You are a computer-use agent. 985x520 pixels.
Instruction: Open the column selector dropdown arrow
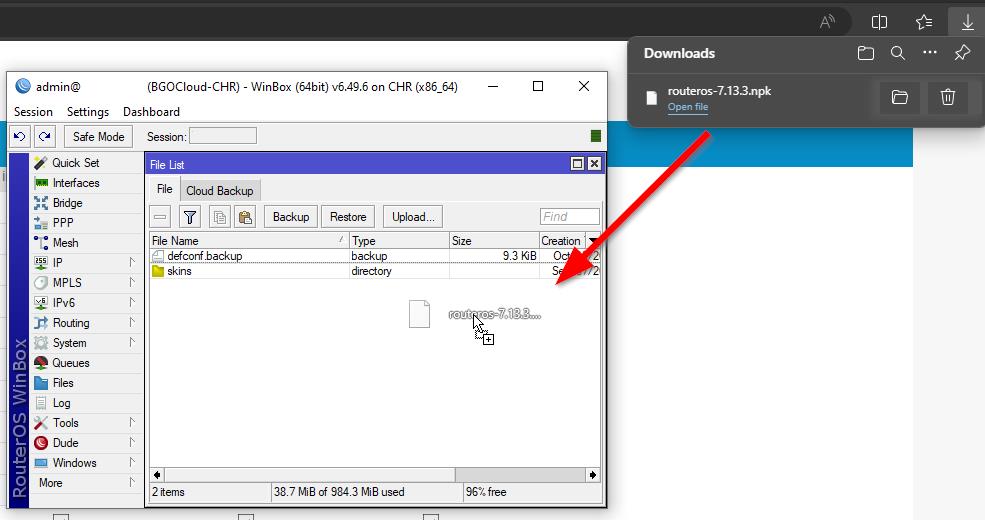592,241
